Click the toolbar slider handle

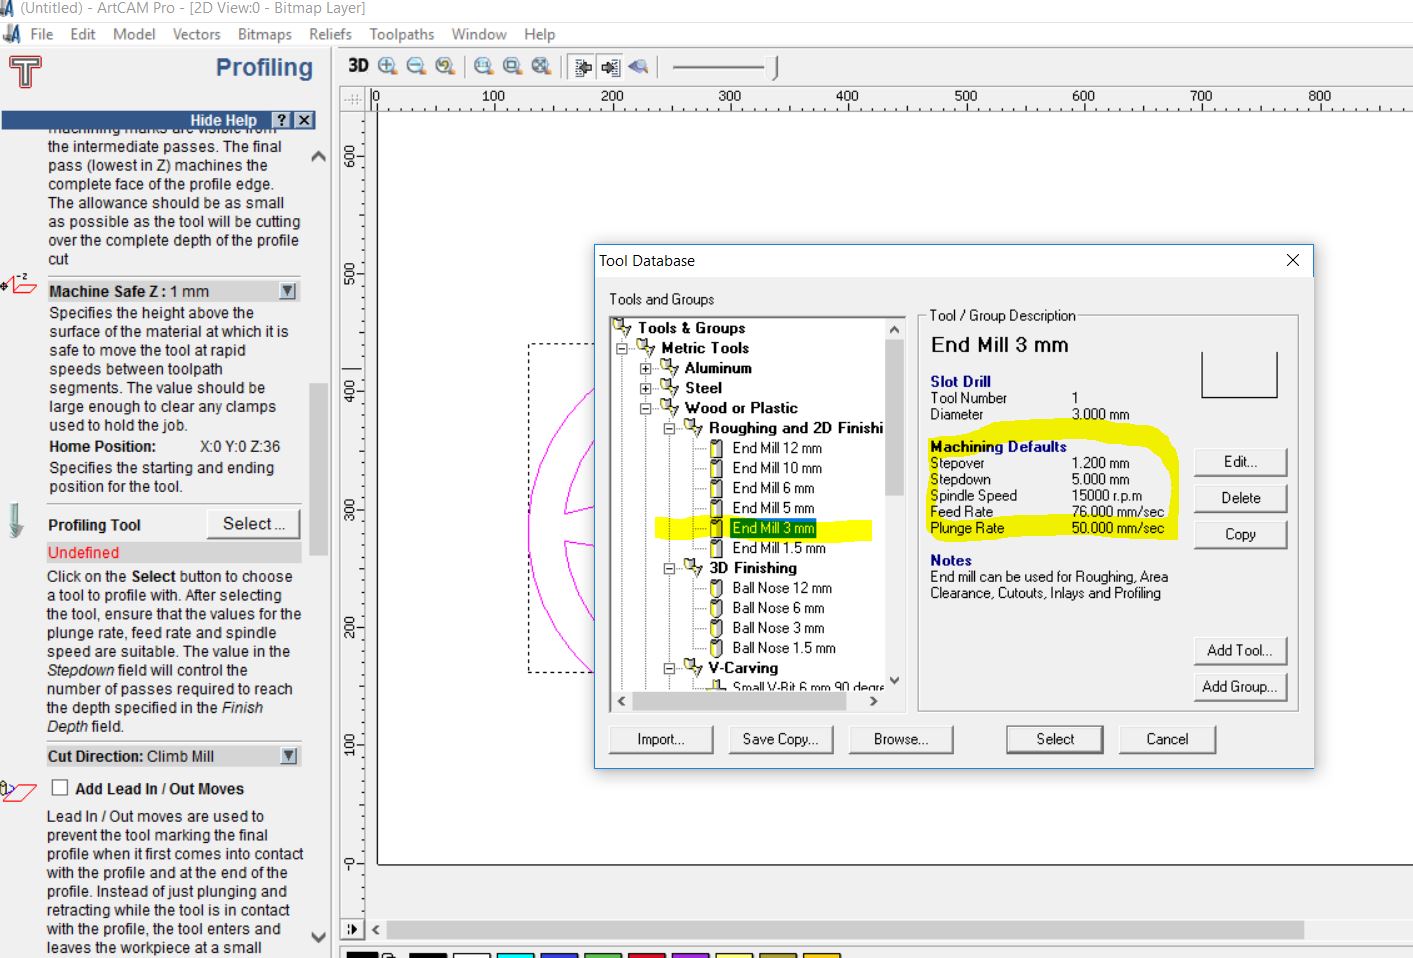[774, 67]
